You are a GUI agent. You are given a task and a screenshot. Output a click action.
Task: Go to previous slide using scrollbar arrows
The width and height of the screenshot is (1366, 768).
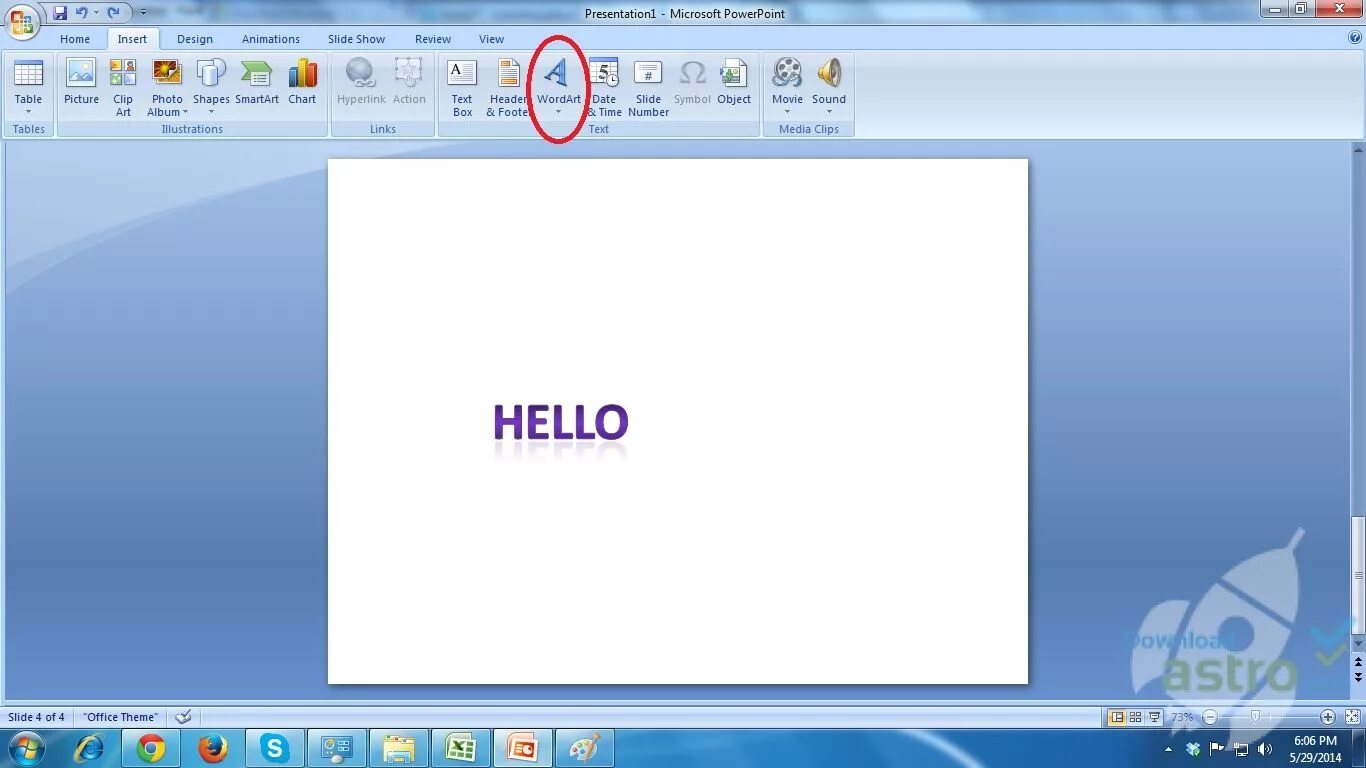tap(1357, 663)
